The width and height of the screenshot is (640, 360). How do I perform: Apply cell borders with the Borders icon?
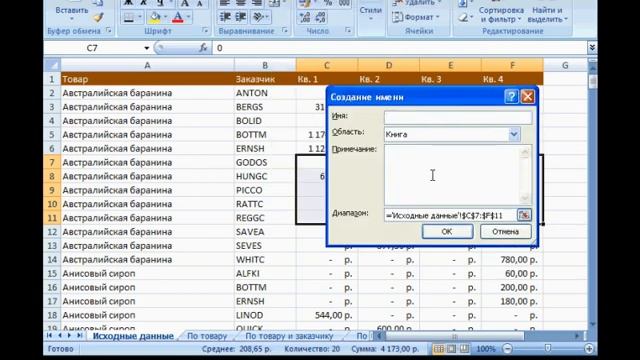(x=129, y=18)
